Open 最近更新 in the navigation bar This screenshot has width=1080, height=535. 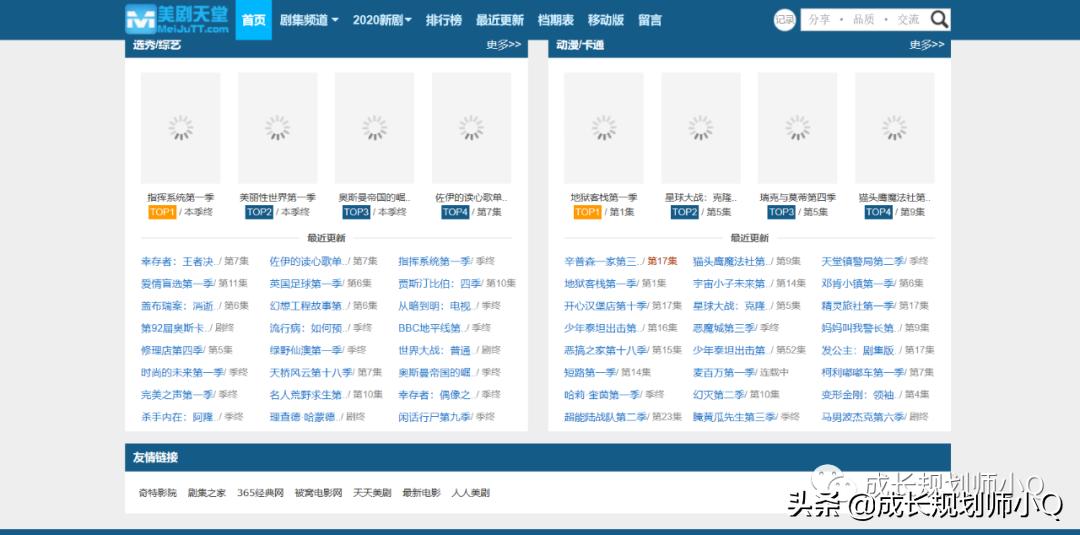(x=499, y=20)
